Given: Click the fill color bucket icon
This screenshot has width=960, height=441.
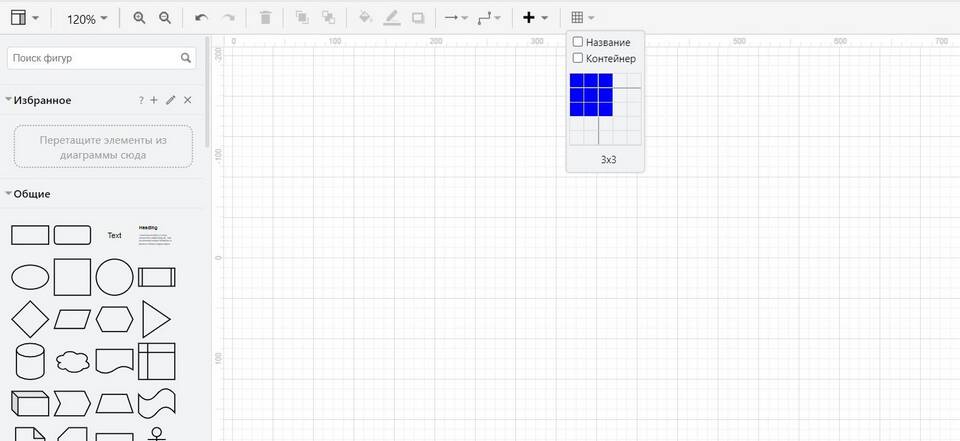Looking at the screenshot, I should coord(365,18).
